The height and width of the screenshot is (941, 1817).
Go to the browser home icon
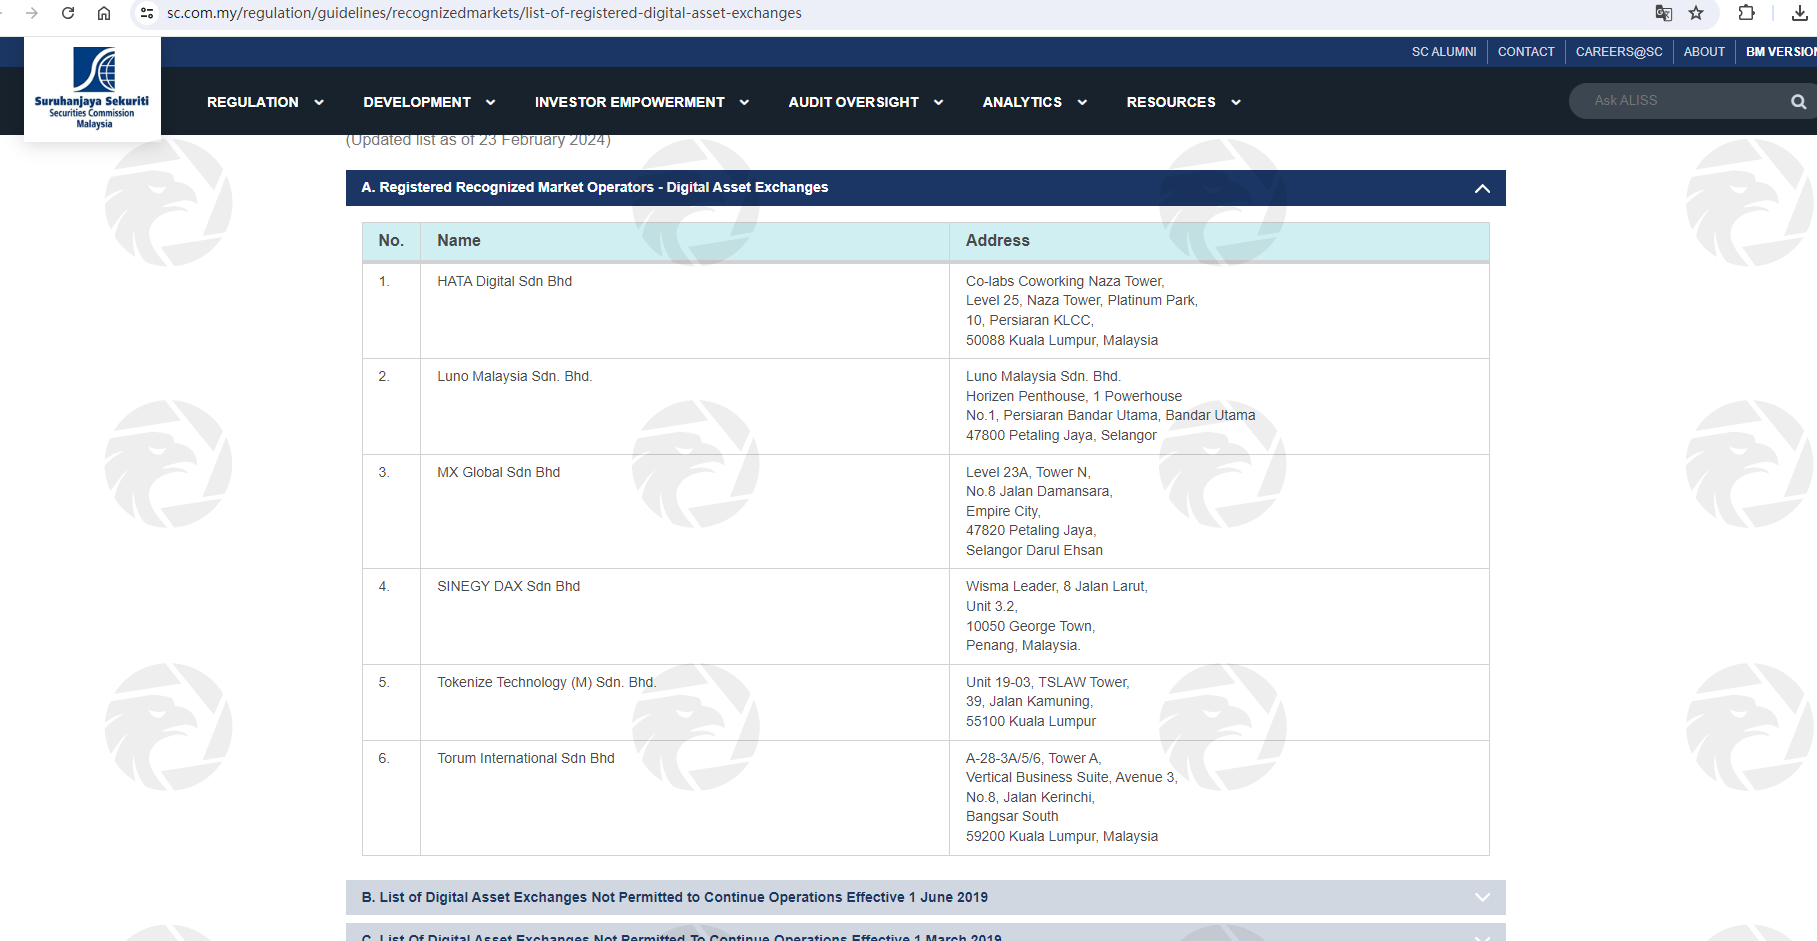coord(104,13)
